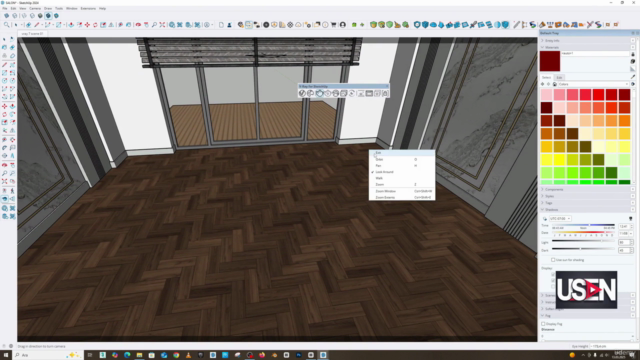Select the arrow Select tool in left toolbar
640x360 pixels.
(4, 39)
